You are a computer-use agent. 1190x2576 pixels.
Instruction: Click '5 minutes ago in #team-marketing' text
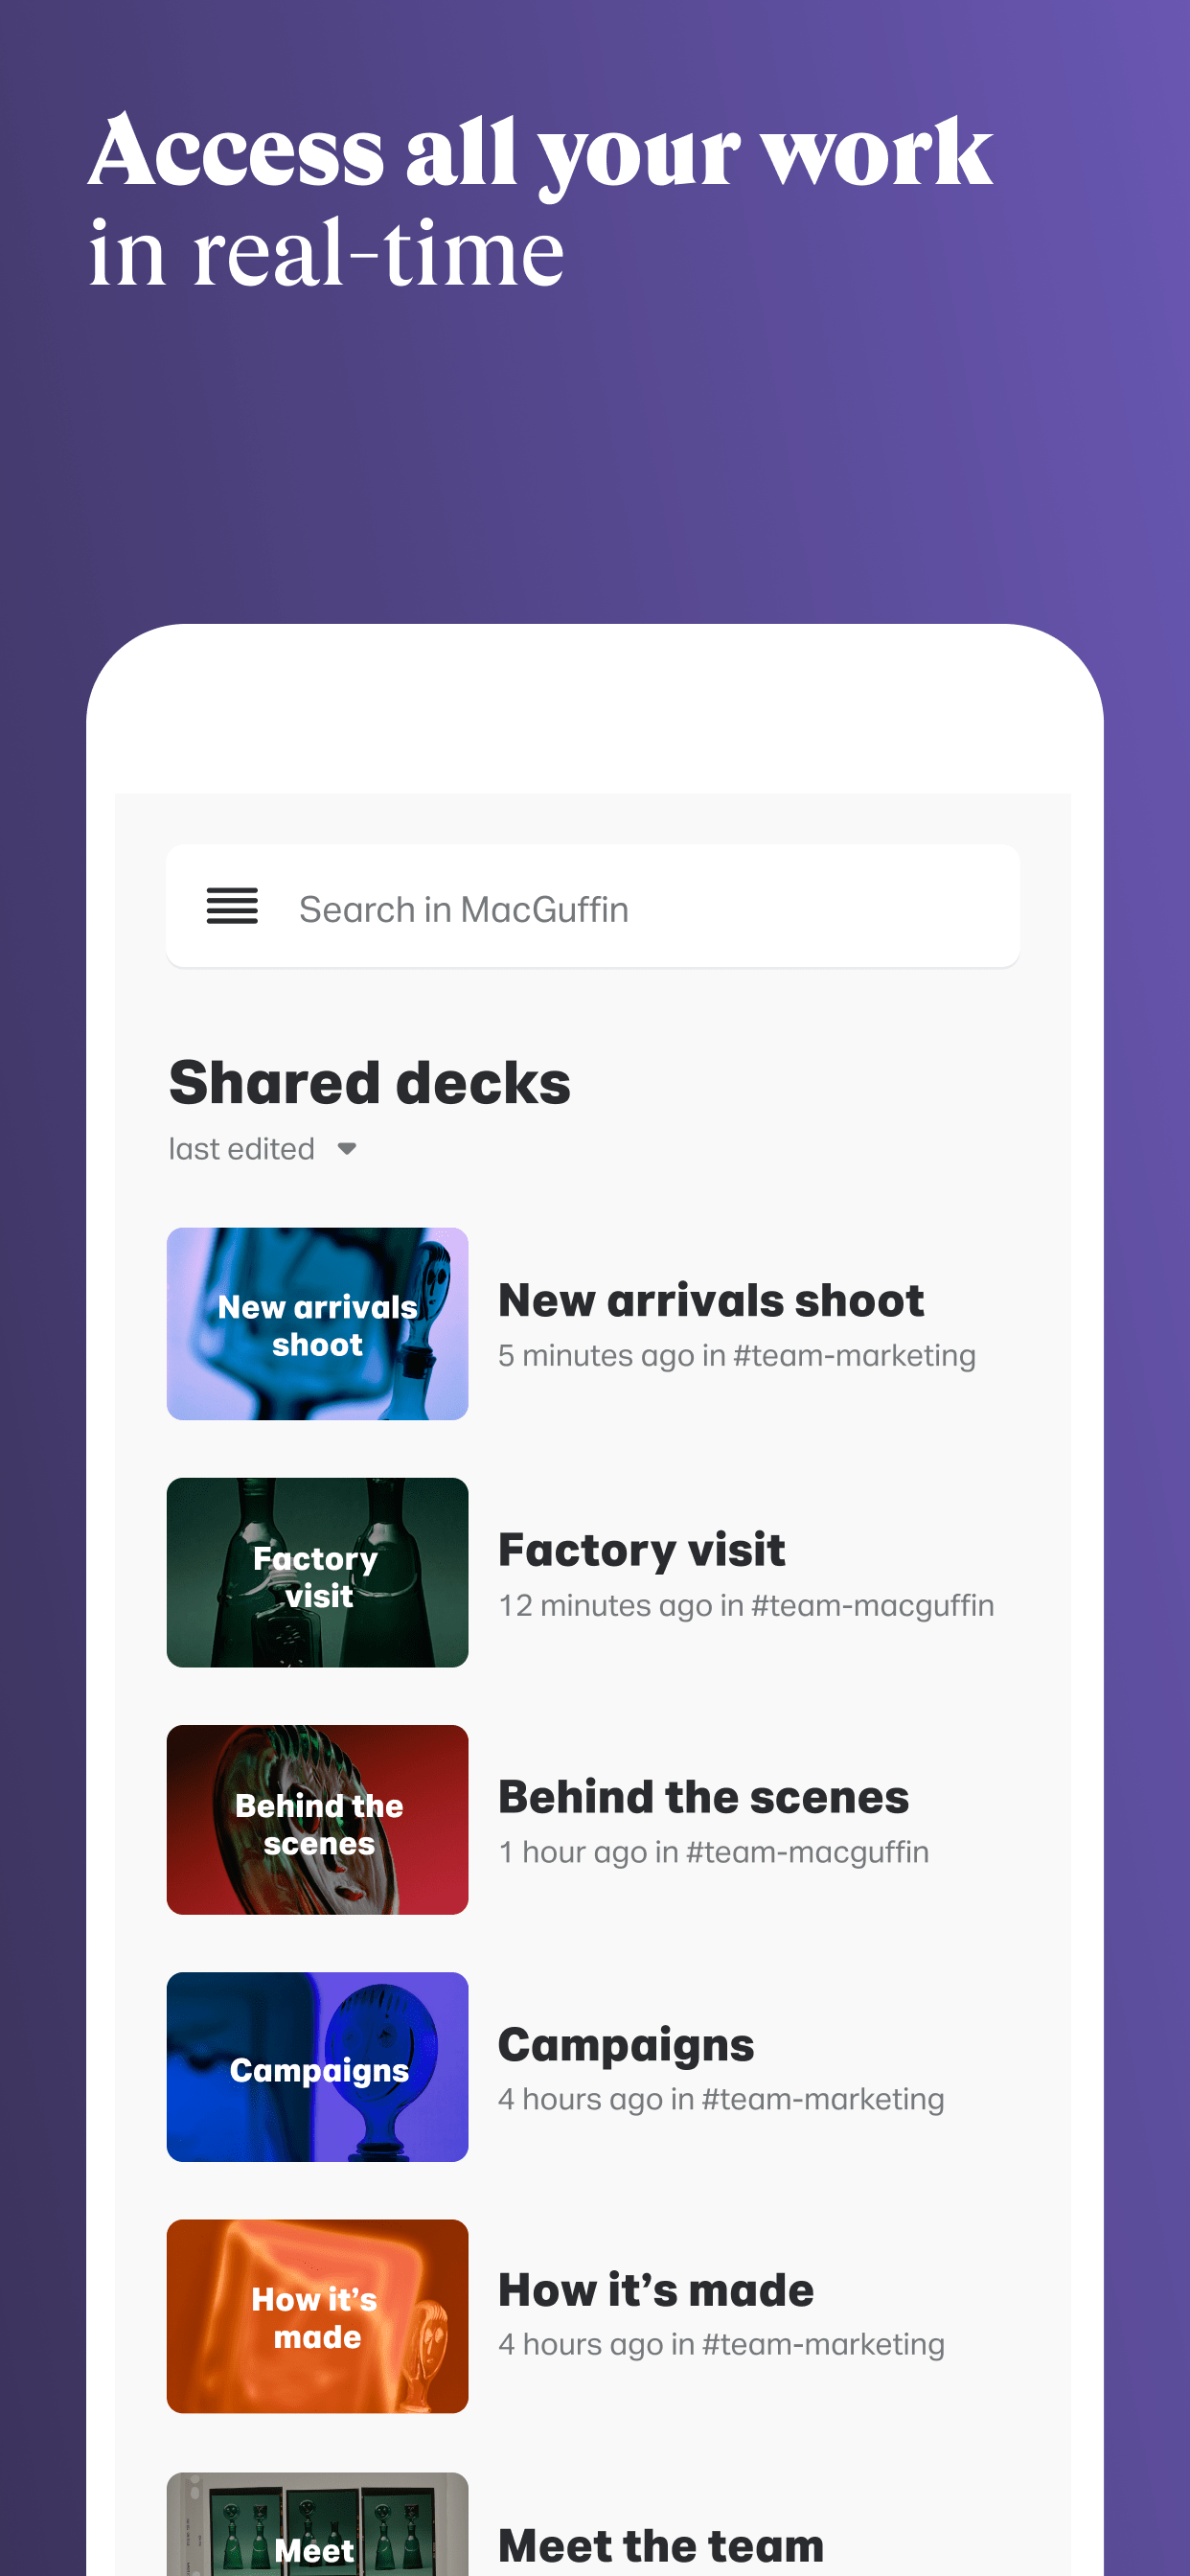click(737, 1355)
